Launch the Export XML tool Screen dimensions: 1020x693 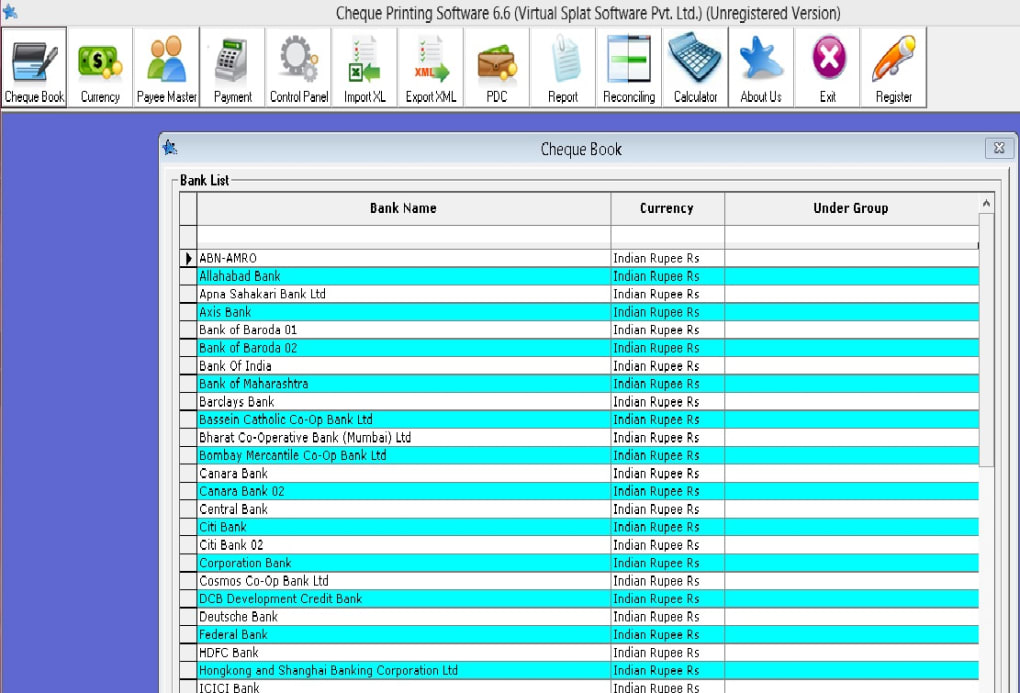pos(429,66)
